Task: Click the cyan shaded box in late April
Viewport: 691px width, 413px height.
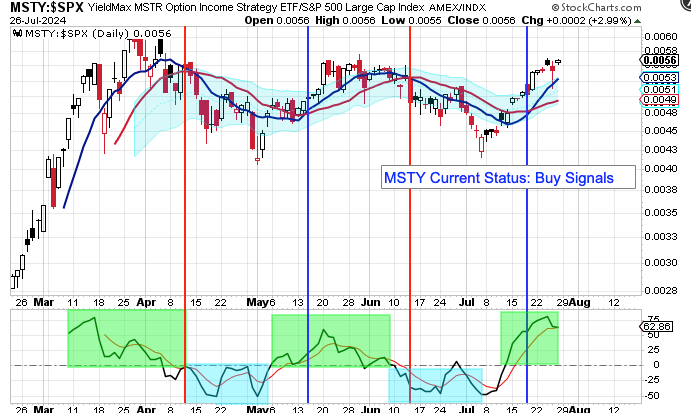Action: tap(227, 384)
